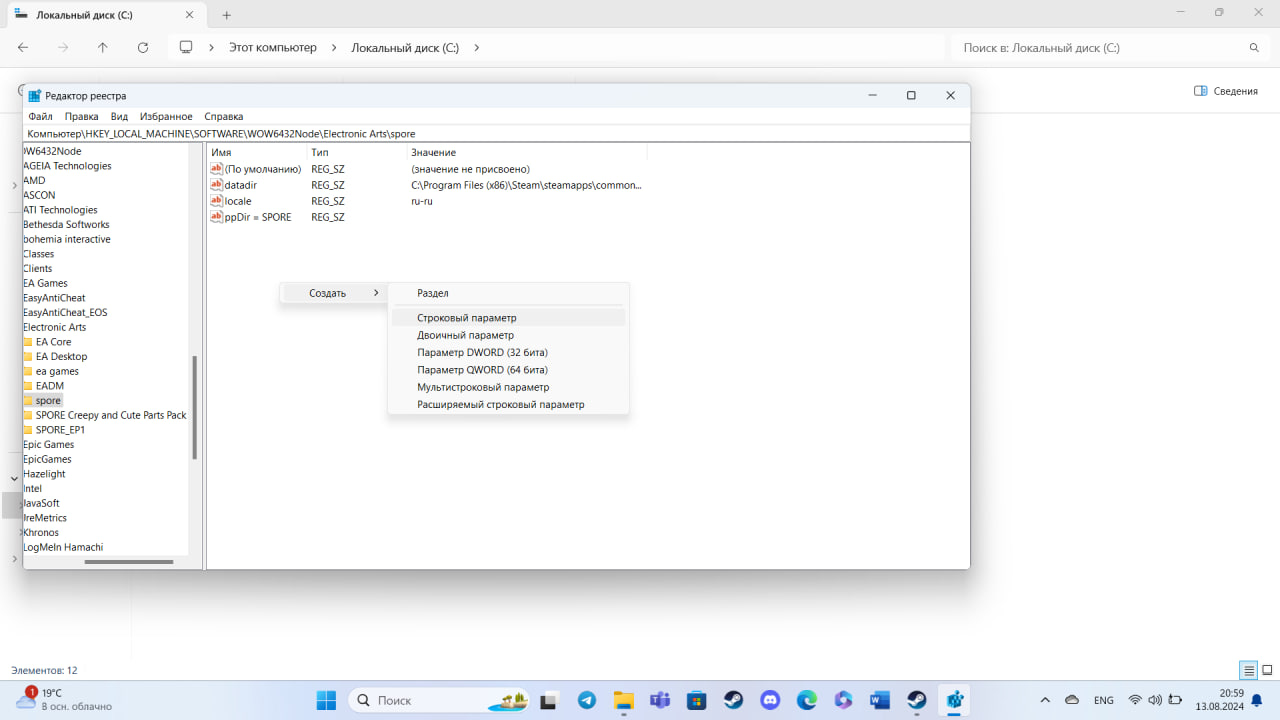Open Telegram from the taskbar

pos(587,700)
